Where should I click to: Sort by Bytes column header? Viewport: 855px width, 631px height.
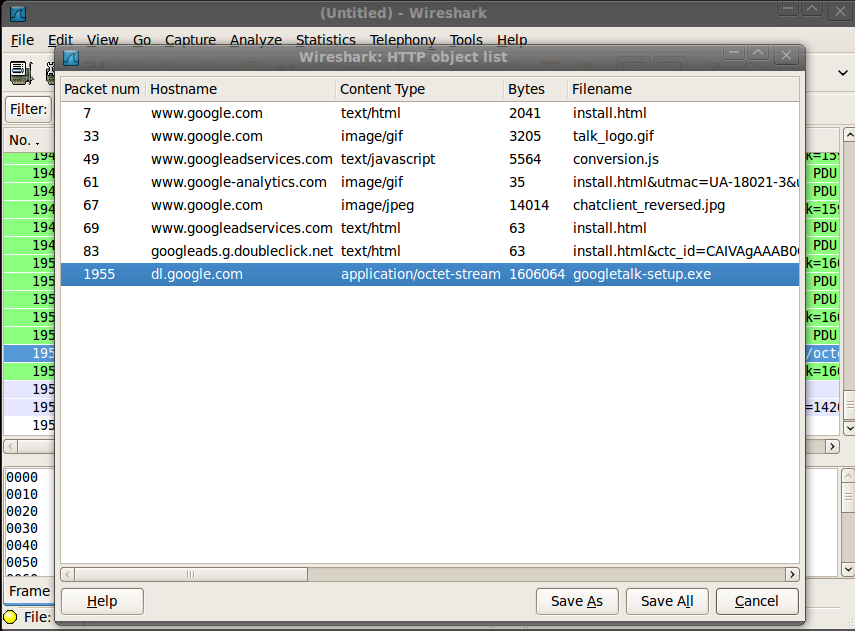pos(535,89)
